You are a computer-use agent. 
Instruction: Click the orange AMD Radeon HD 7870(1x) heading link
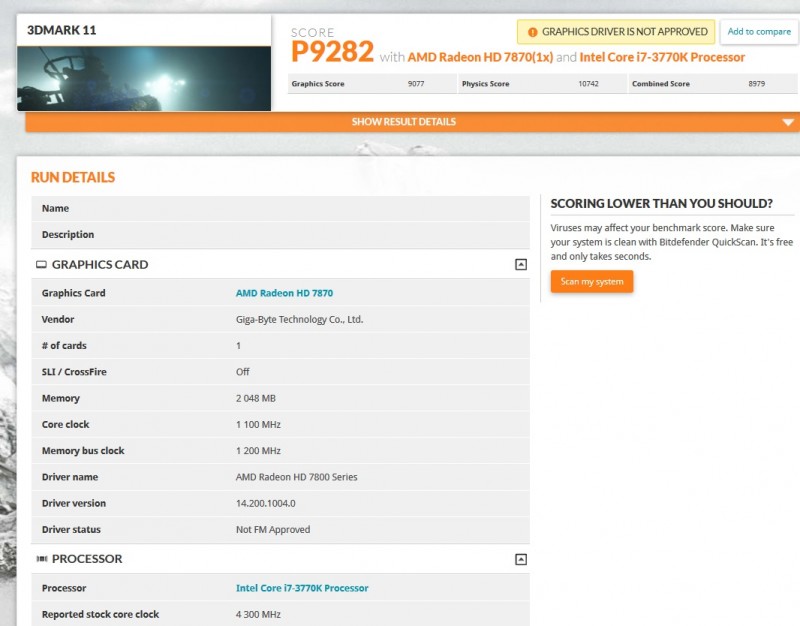[480, 57]
